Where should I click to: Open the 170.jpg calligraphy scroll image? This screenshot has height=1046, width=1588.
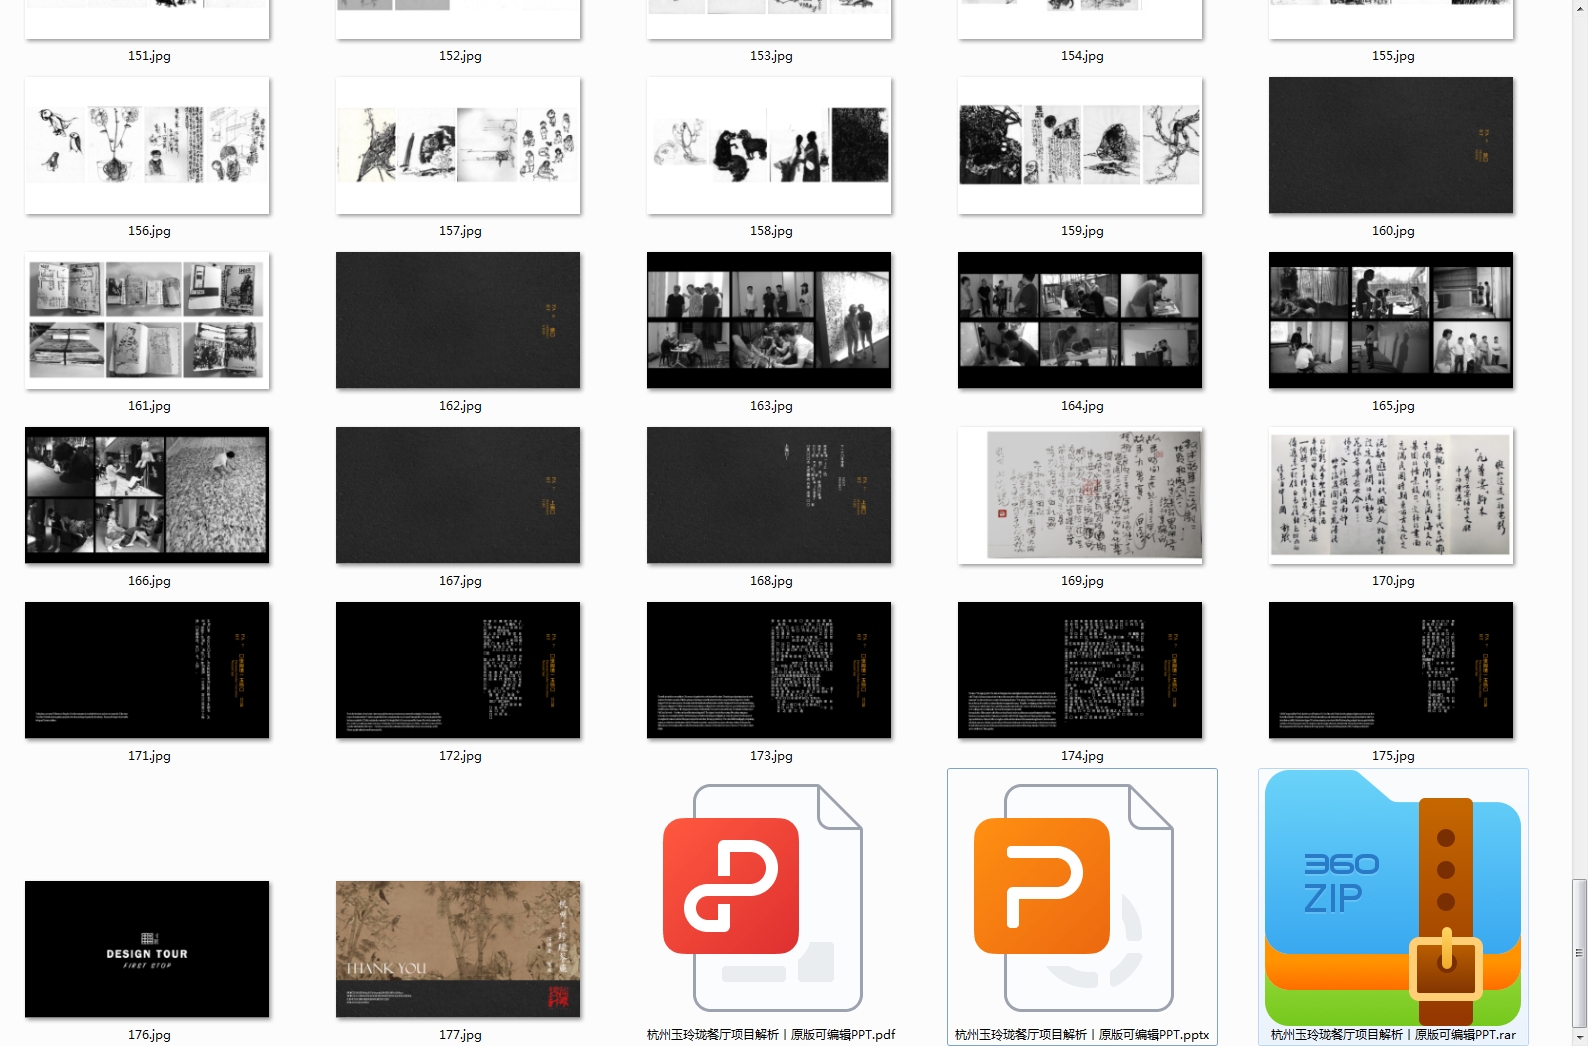[x=1391, y=495]
